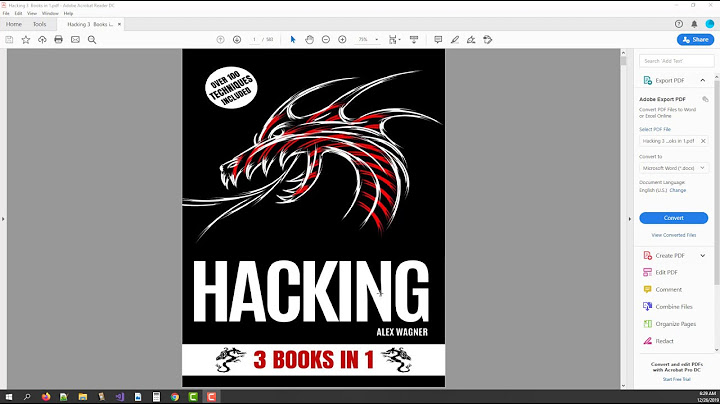Viewport: 720px width, 404px height.
Task: Go to previous page arrow
Action: (220, 40)
